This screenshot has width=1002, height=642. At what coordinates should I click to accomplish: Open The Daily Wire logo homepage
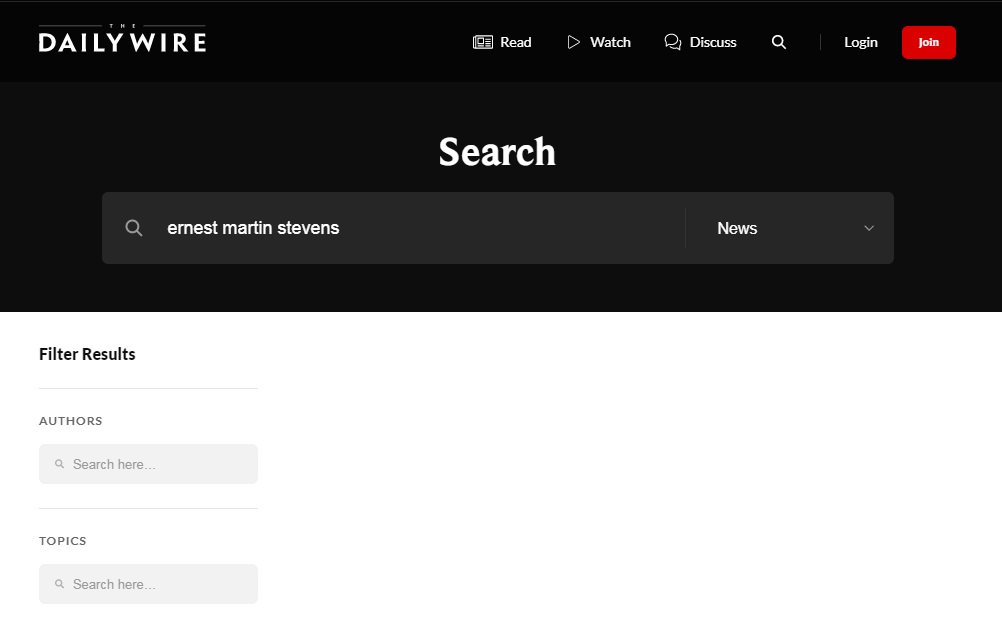(122, 39)
